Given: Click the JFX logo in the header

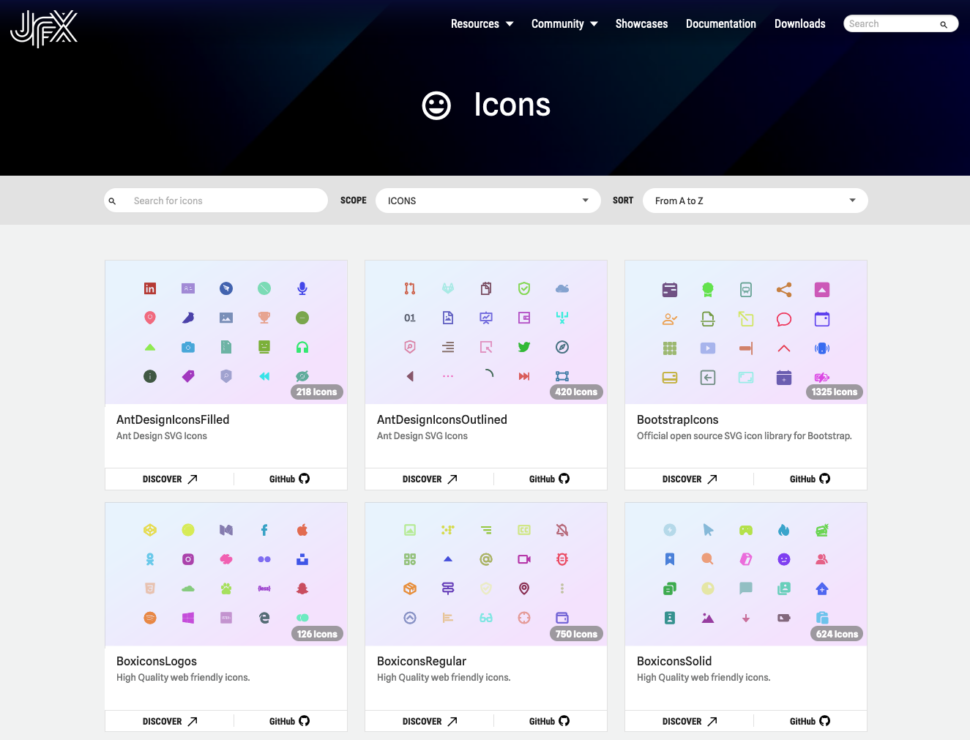Looking at the screenshot, I should tap(43, 29).
